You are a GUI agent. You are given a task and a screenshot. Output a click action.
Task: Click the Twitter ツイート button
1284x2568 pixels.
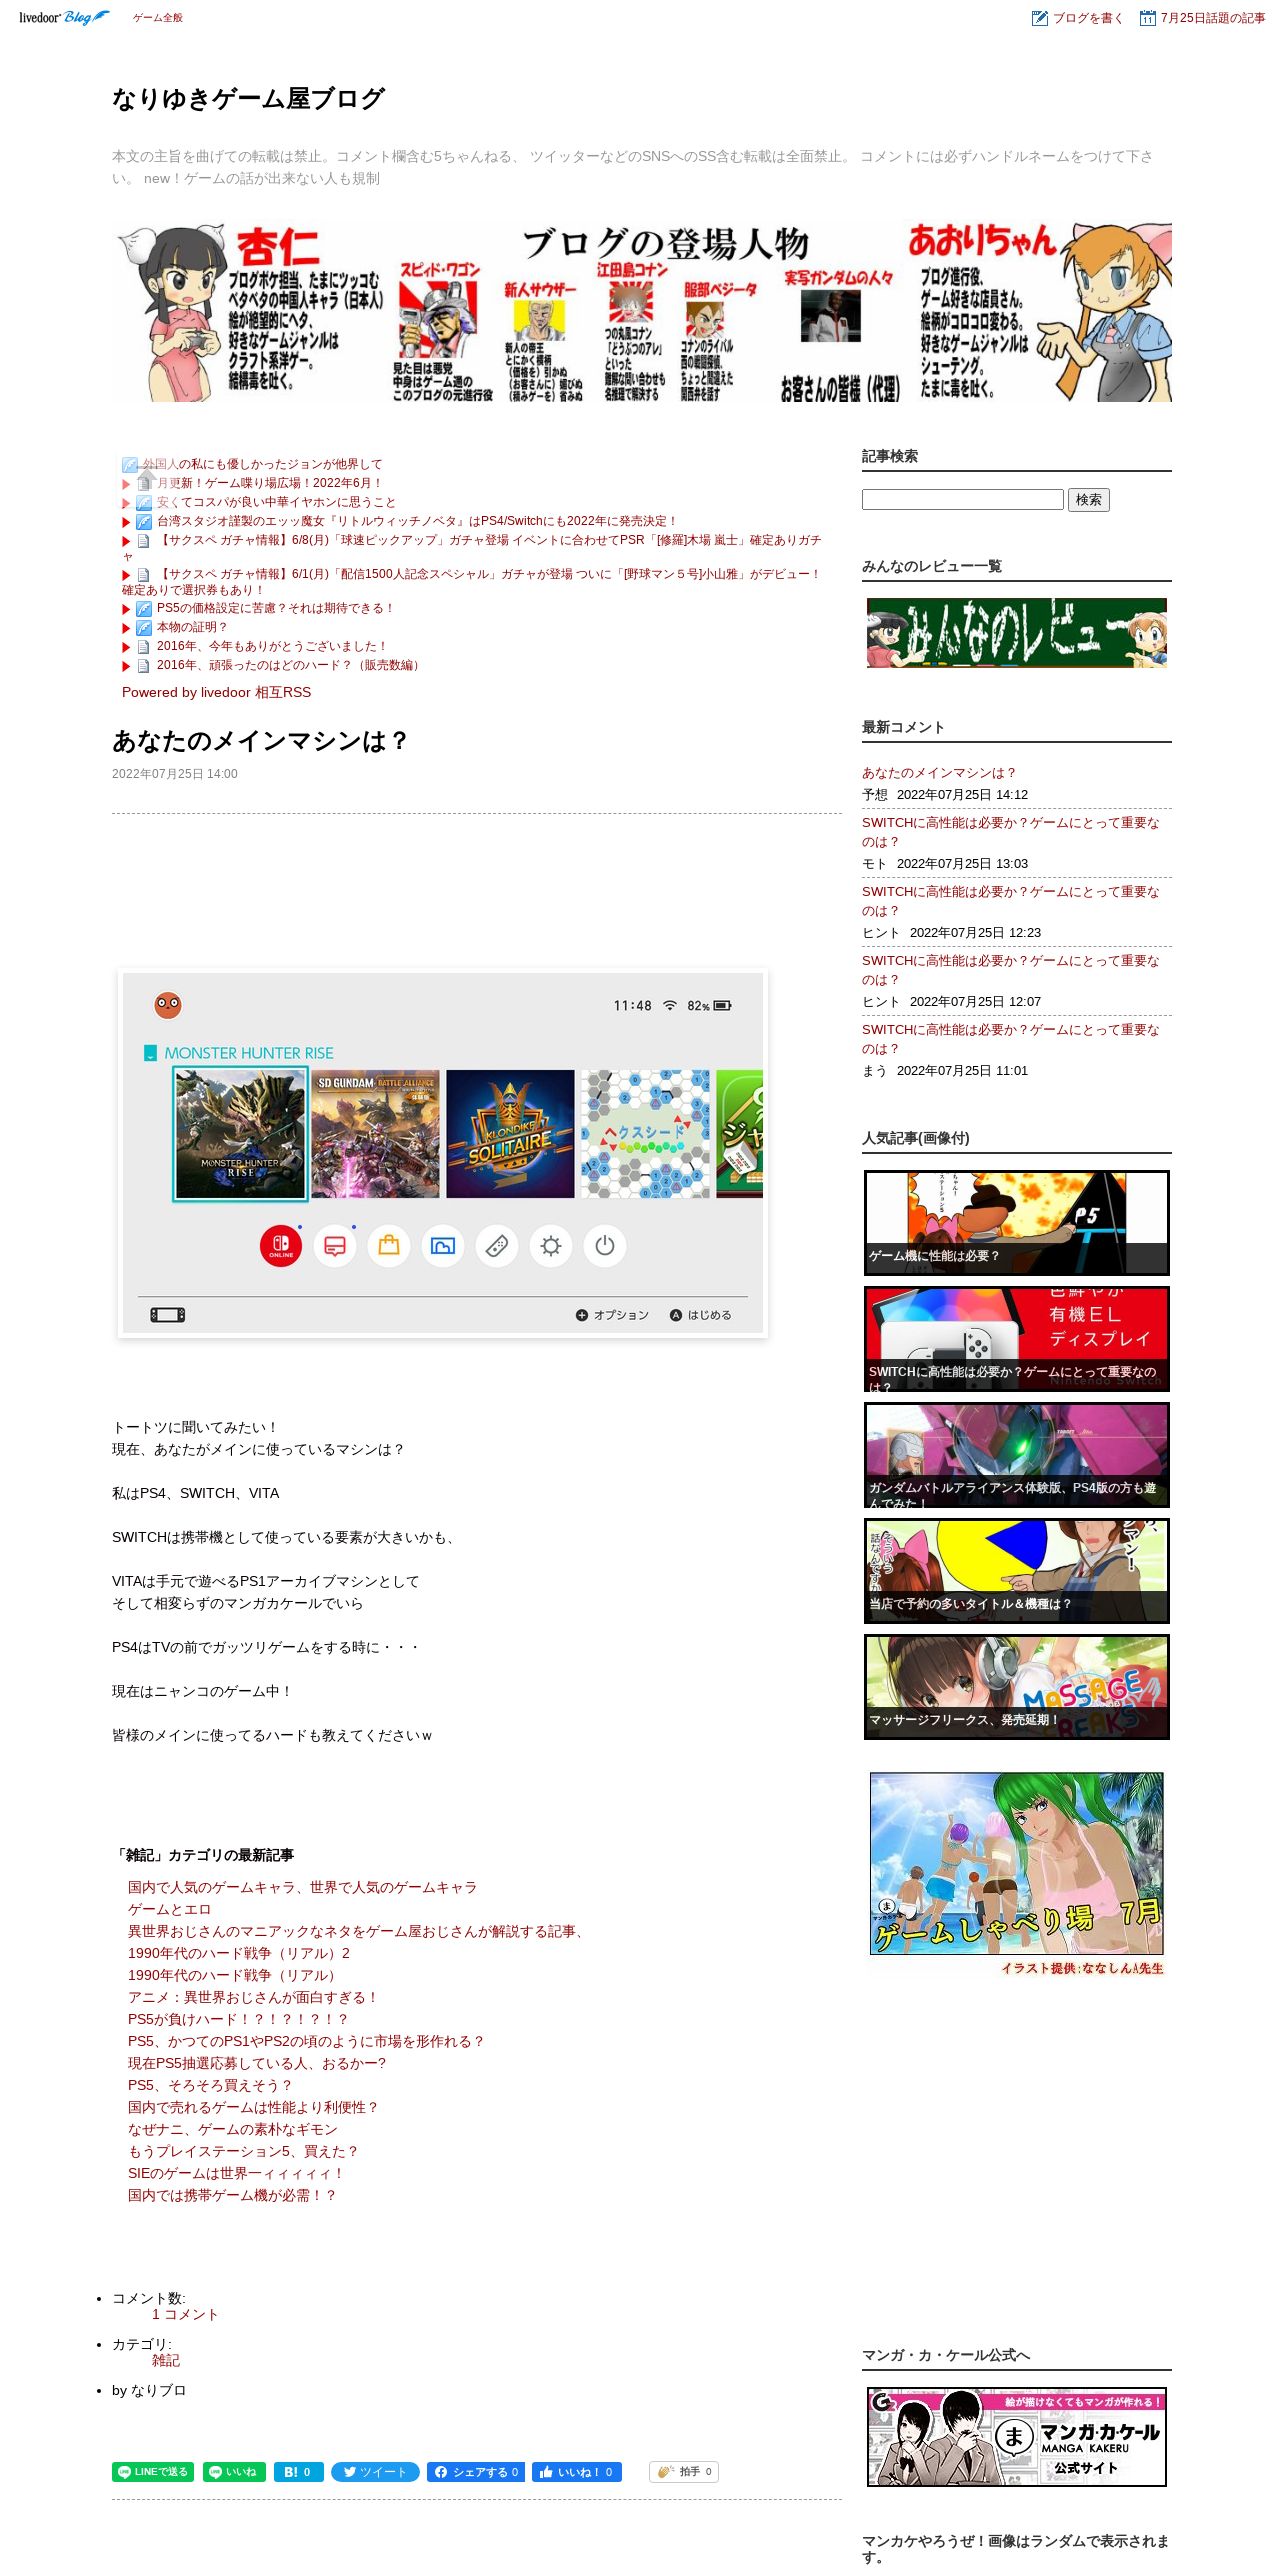[375, 2472]
